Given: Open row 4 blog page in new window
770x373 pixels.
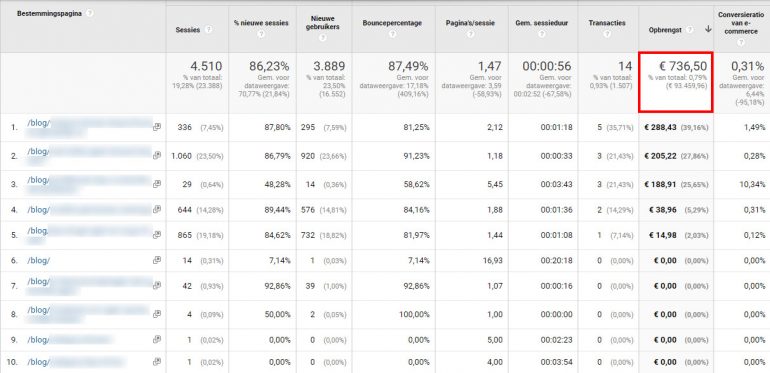Looking at the screenshot, I should click(x=157, y=209).
